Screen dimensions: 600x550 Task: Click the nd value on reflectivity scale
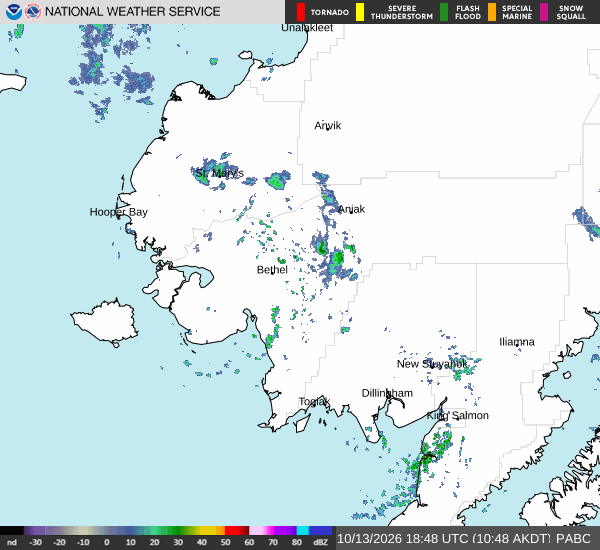[12, 542]
